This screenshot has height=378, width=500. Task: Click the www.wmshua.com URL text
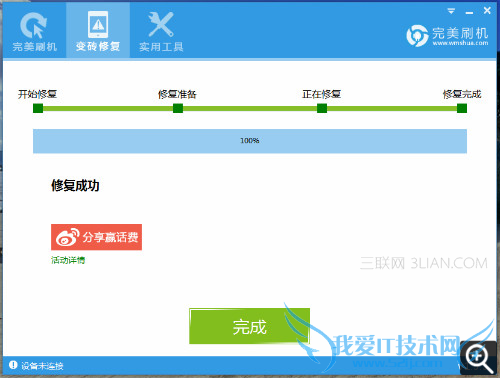coord(460,43)
